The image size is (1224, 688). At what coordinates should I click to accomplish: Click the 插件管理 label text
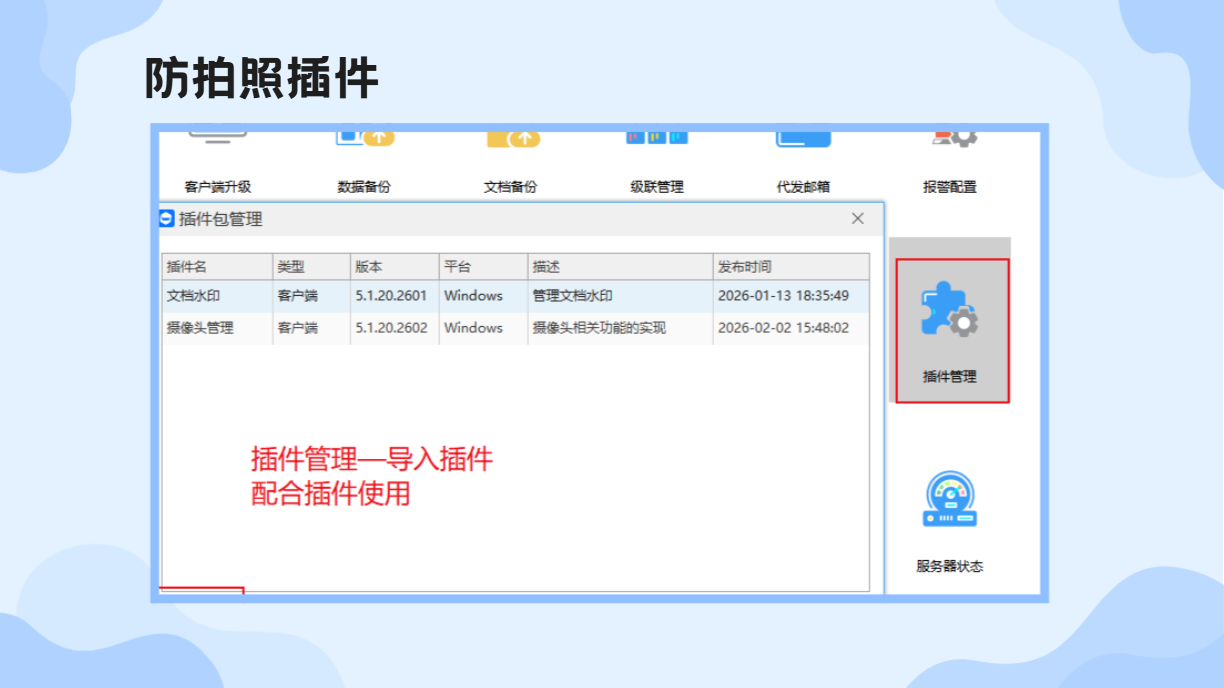(x=949, y=377)
